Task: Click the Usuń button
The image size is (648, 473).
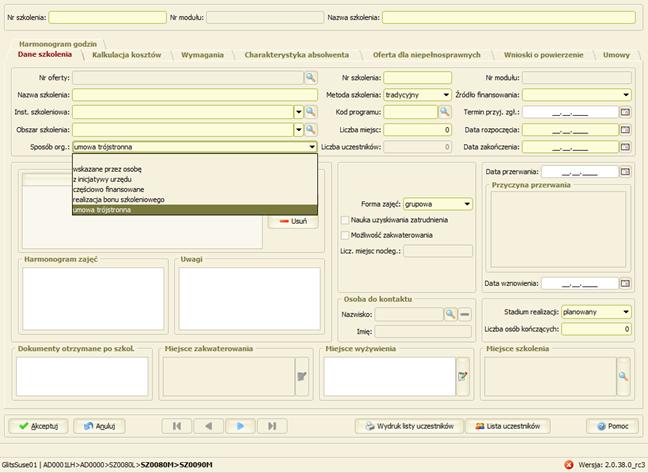Action: 293,221
